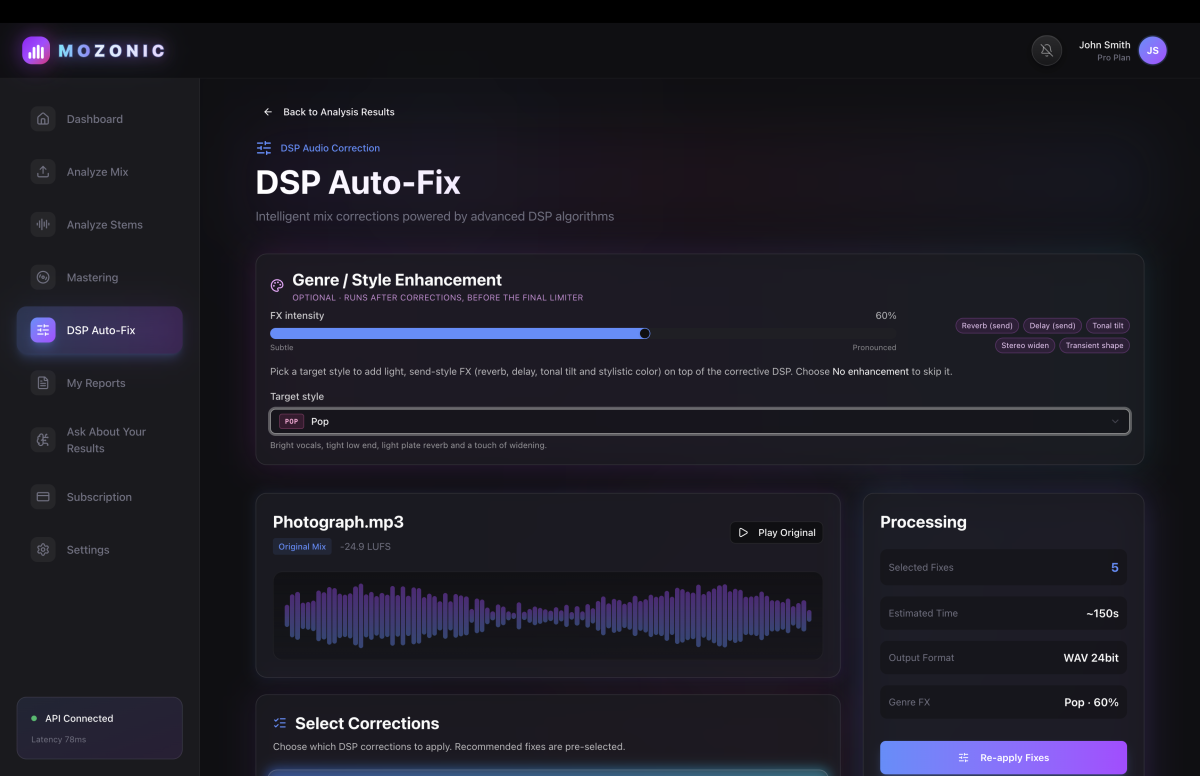Open the JS user avatar
Screen dimensions: 1200x776
coord(1152,50)
